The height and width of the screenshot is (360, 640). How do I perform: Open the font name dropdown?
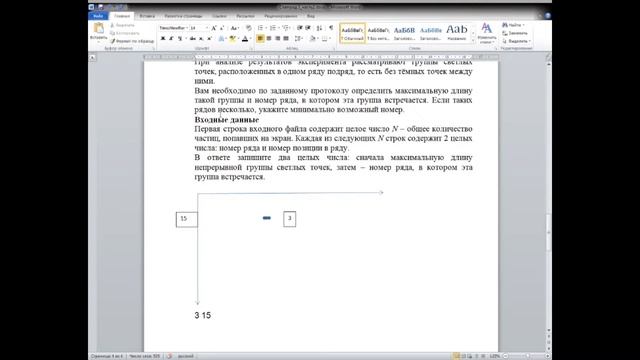click(187, 28)
